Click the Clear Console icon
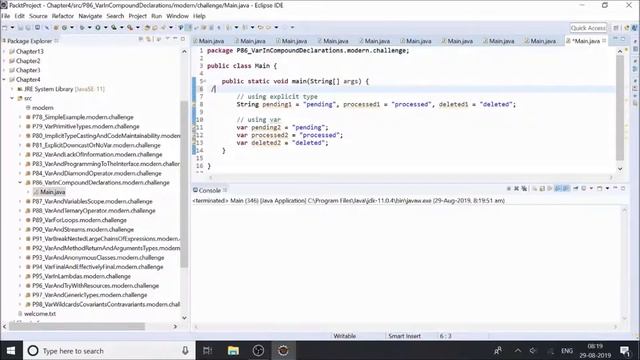This screenshot has width=640, height=360. (534, 189)
